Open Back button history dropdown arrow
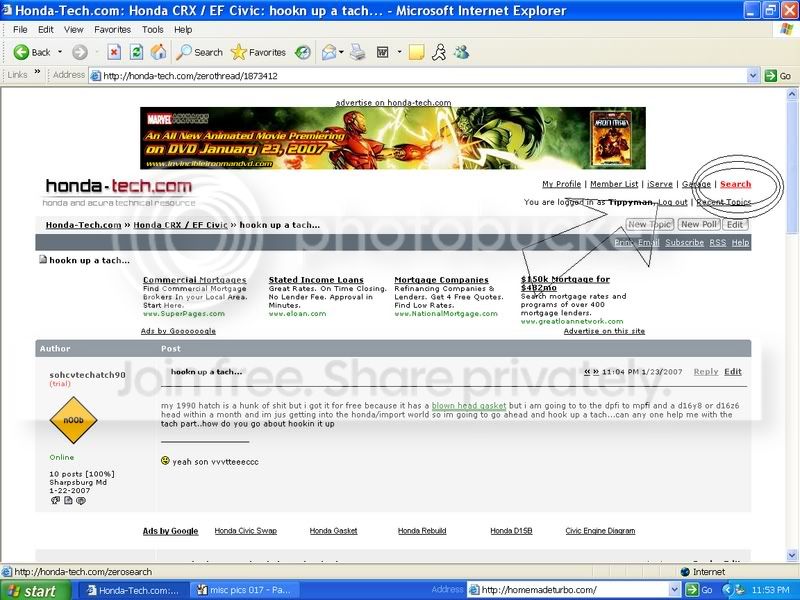The width and height of the screenshot is (800, 600). [59, 52]
